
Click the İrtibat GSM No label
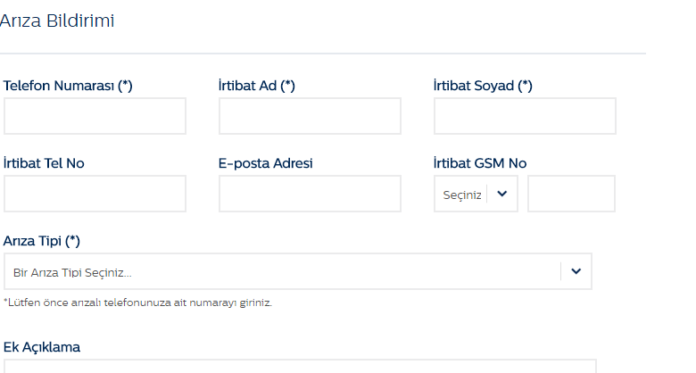pyautogui.click(x=480, y=163)
